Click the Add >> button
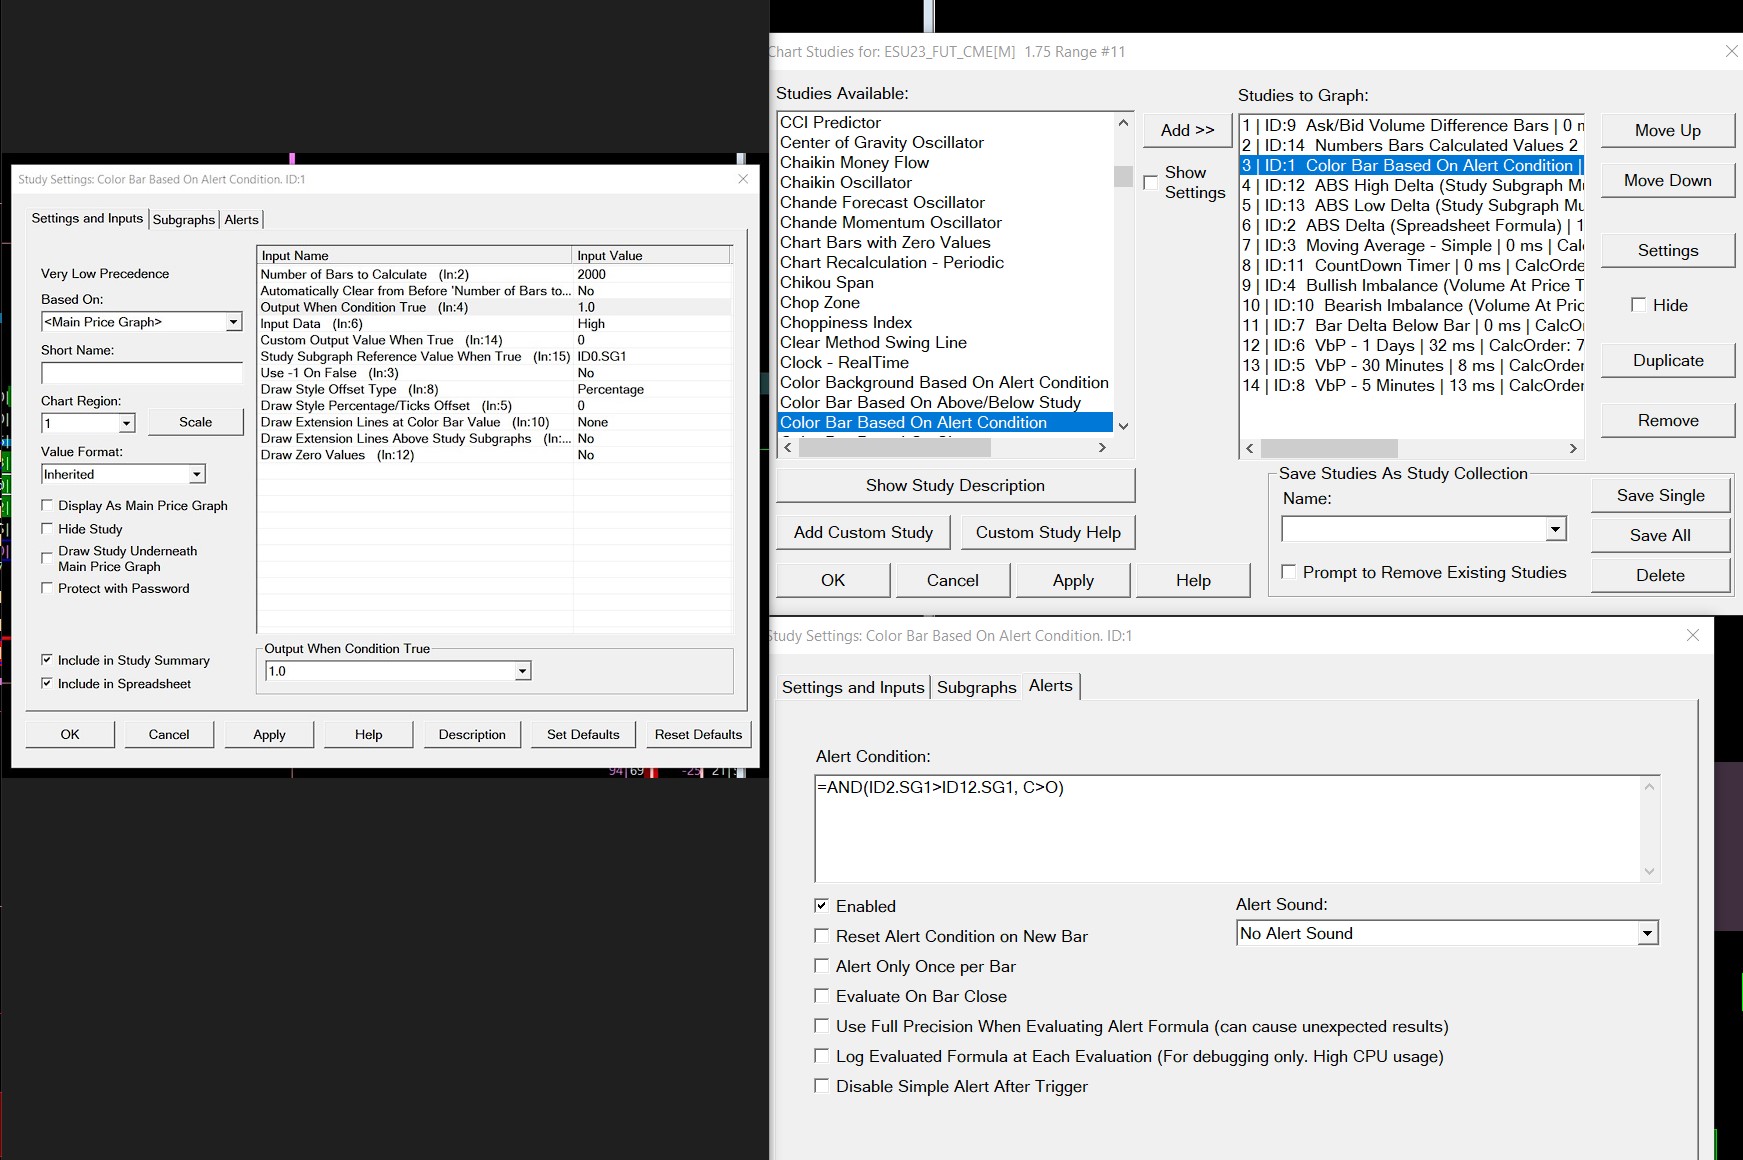Image resolution: width=1743 pixels, height=1160 pixels. click(1187, 130)
